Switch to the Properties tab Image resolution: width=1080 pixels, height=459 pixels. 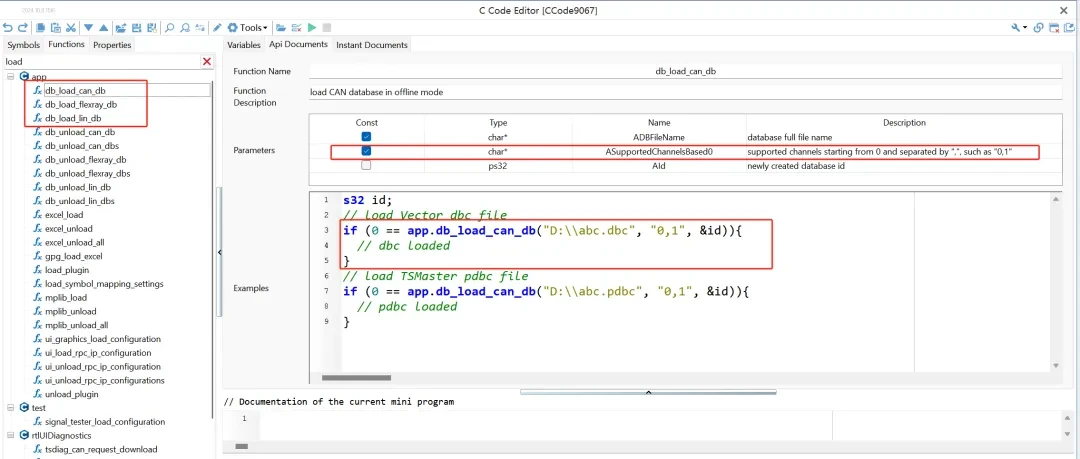tap(112, 45)
